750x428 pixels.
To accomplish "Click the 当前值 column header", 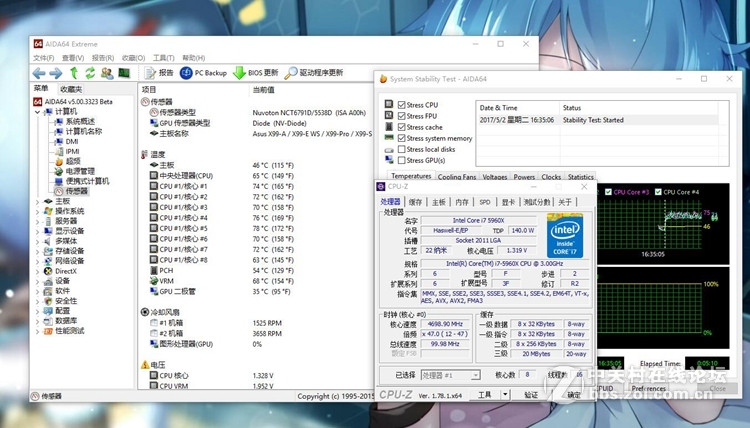I will click(264, 89).
